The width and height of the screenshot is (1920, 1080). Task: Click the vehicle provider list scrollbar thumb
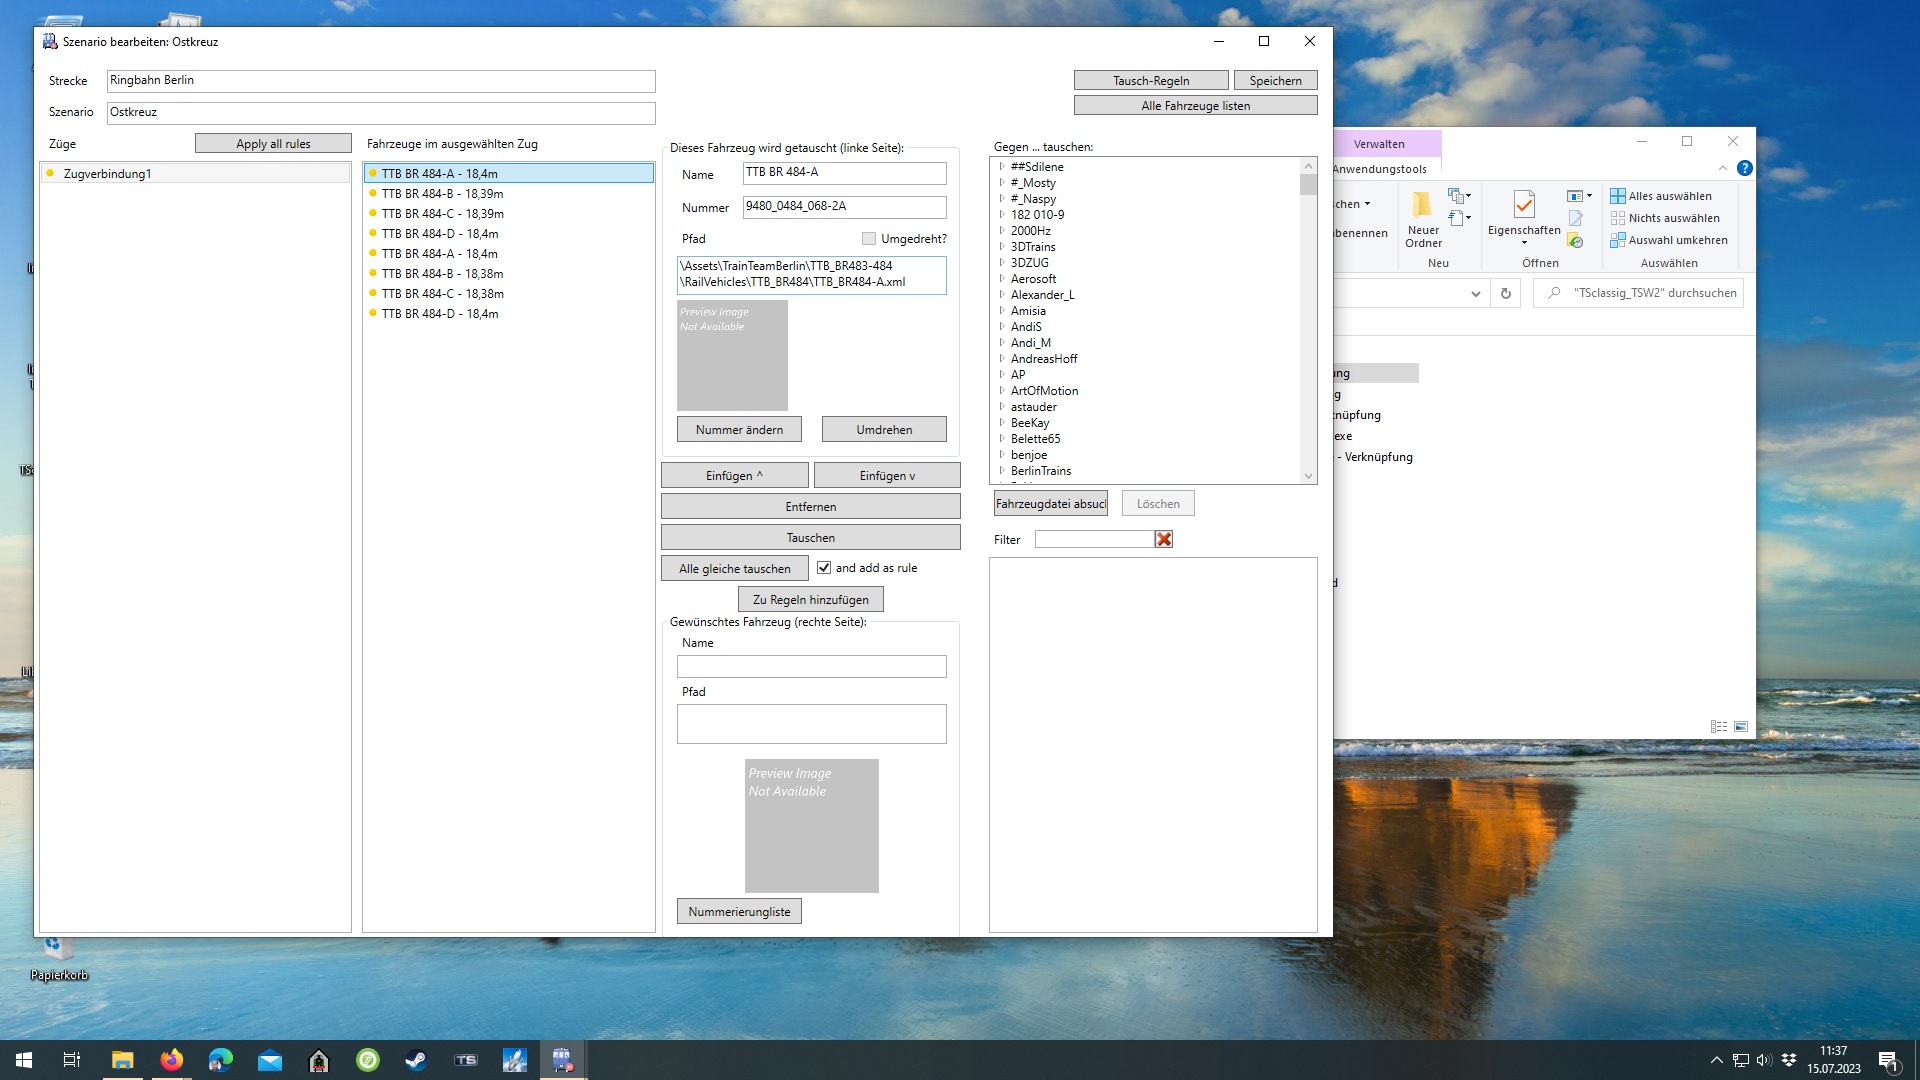tap(1308, 185)
